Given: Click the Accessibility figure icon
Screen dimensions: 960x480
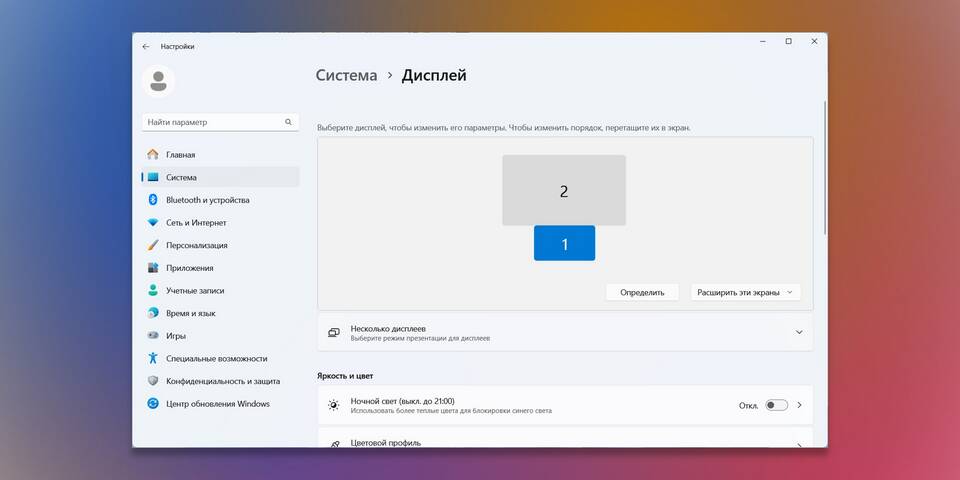Looking at the screenshot, I should click(x=153, y=358).
